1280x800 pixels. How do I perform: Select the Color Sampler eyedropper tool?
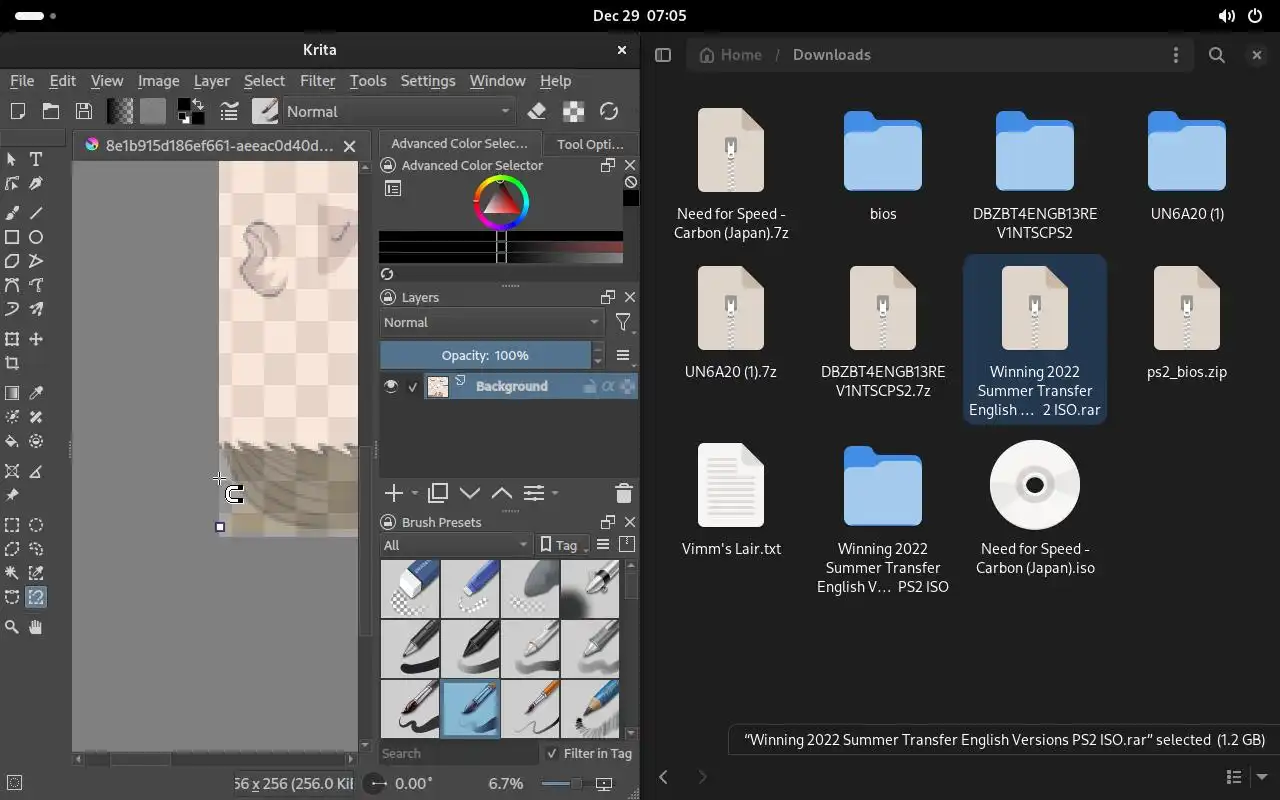click(36, 393)
